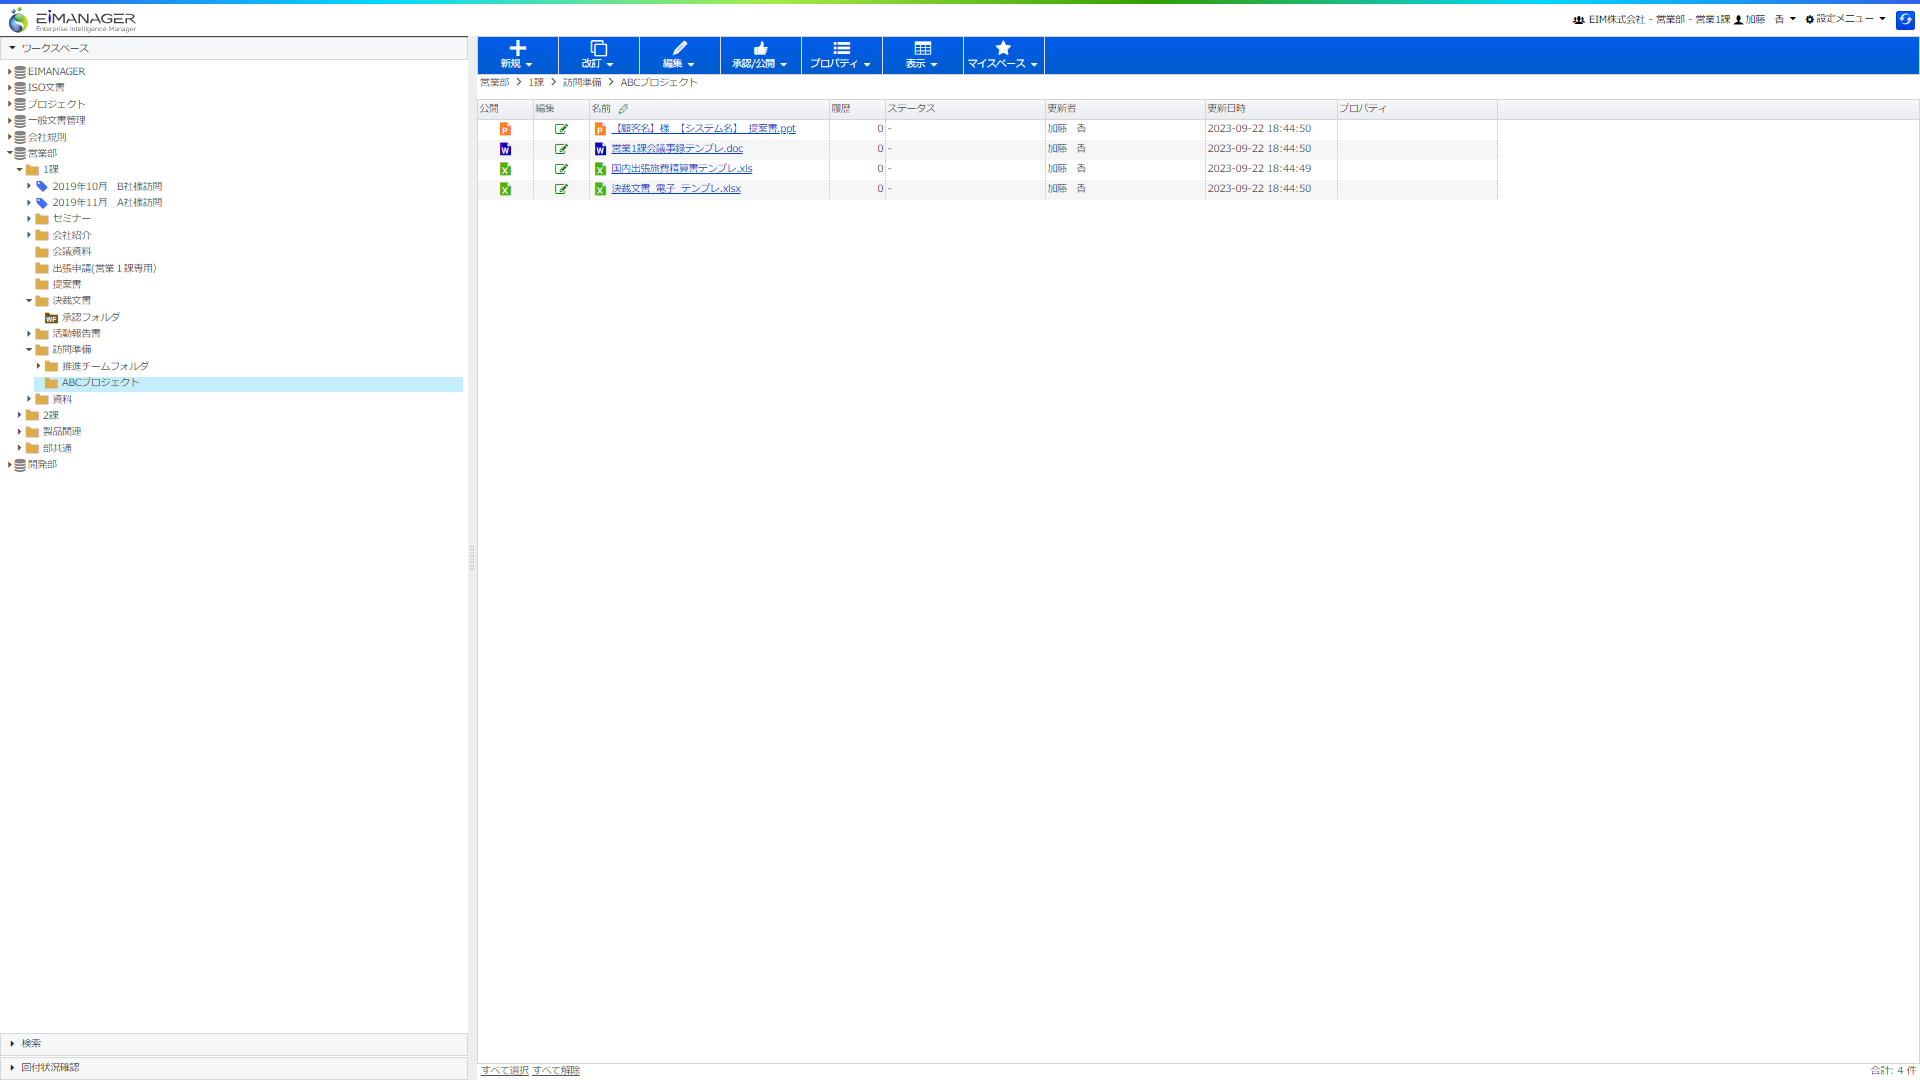The image size is (1920, 1080).
Task: Select the 部共通 folder
Action: (57, 448)
